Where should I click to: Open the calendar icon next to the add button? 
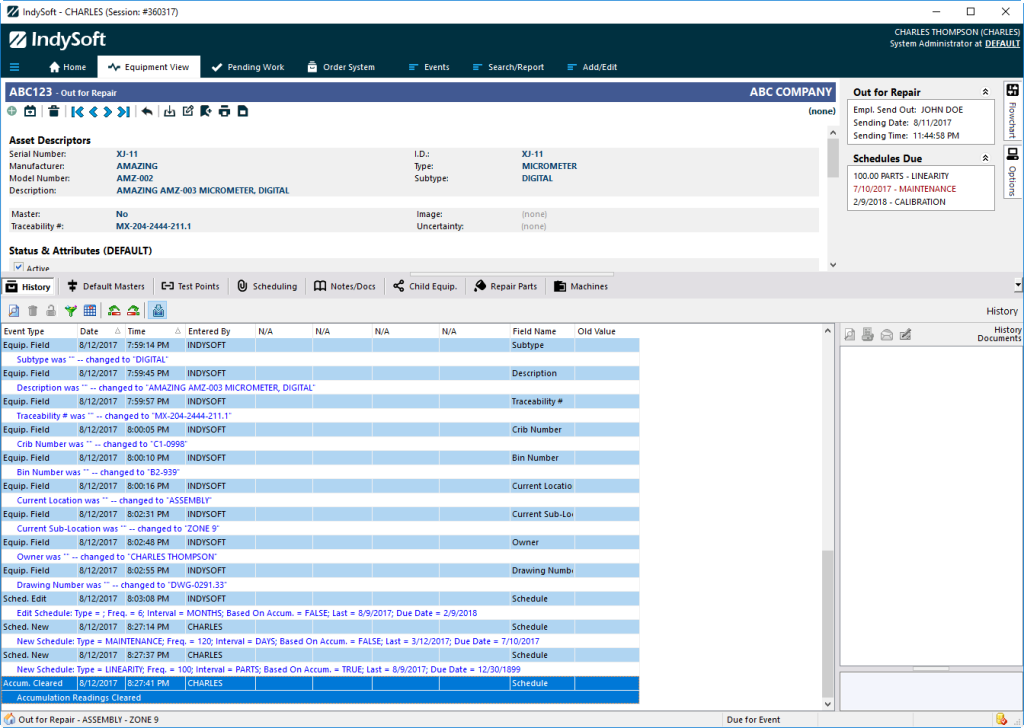29,111
